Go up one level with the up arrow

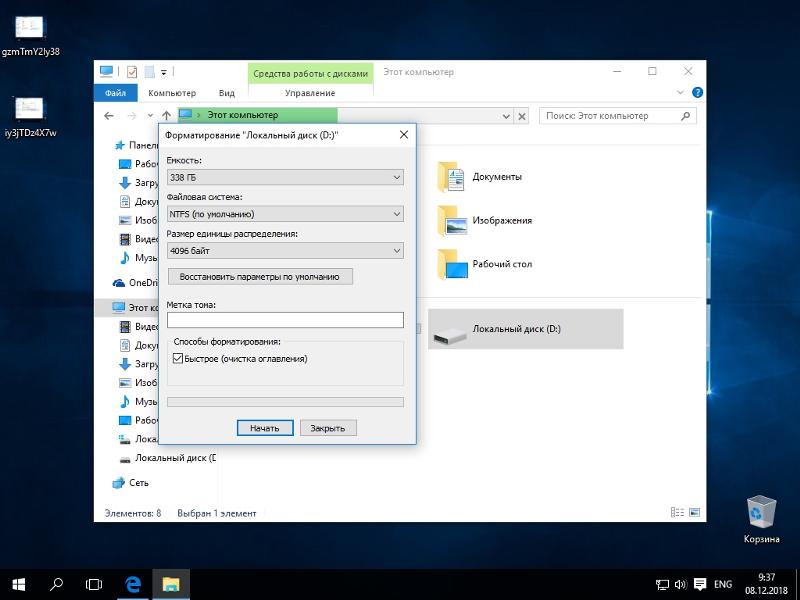coord(166,116)
